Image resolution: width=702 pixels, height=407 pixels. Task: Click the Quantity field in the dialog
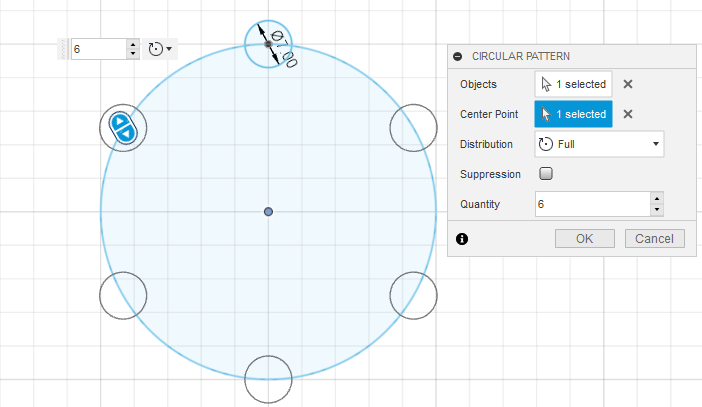point(591,204)
